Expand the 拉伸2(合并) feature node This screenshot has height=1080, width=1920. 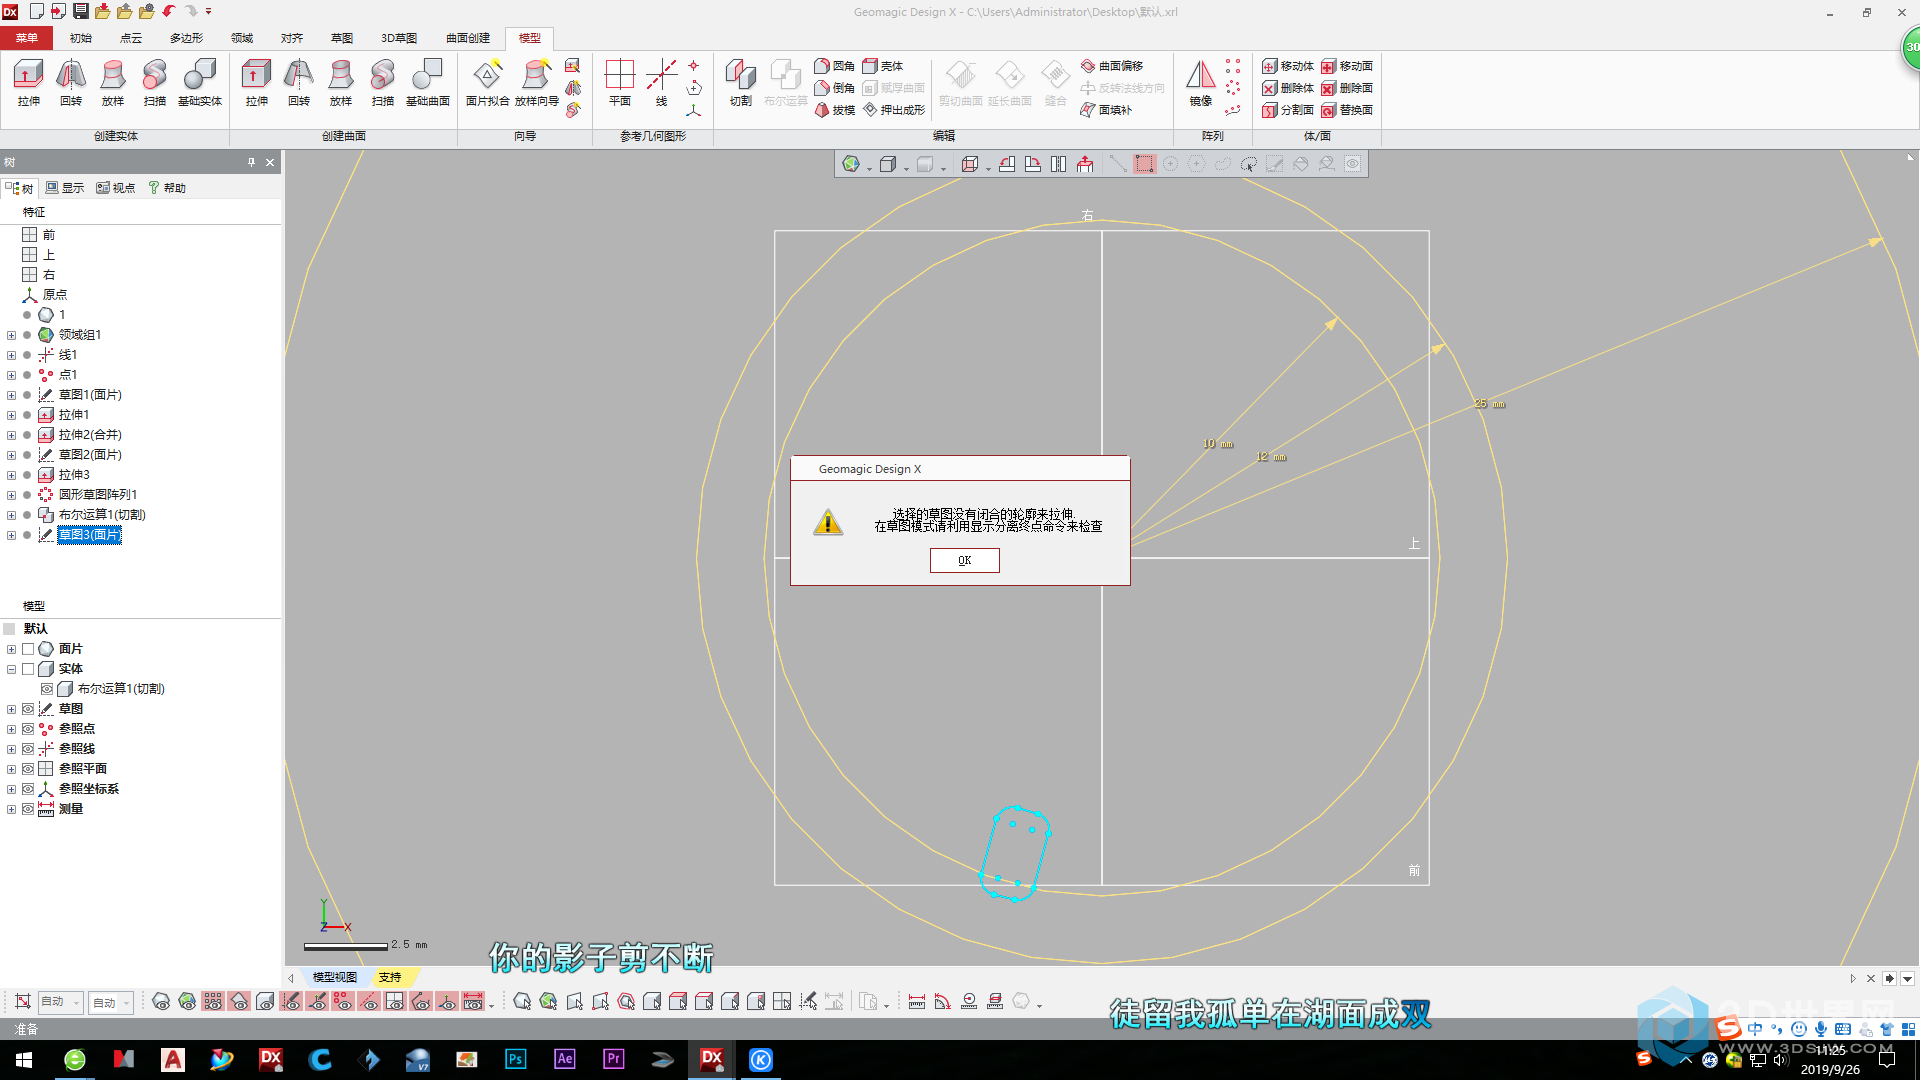[11, 435]
